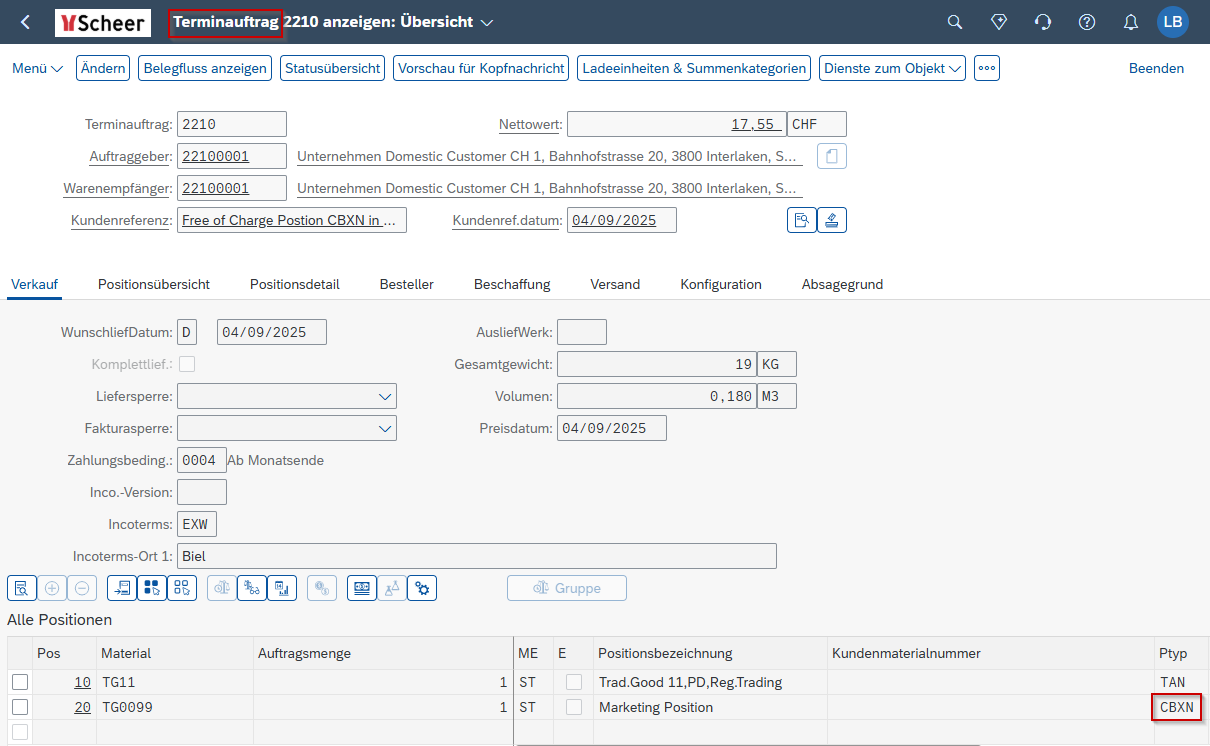Click the disabled flask configuration icon
Screen dimensions: 1210x746
coord(392,588)
